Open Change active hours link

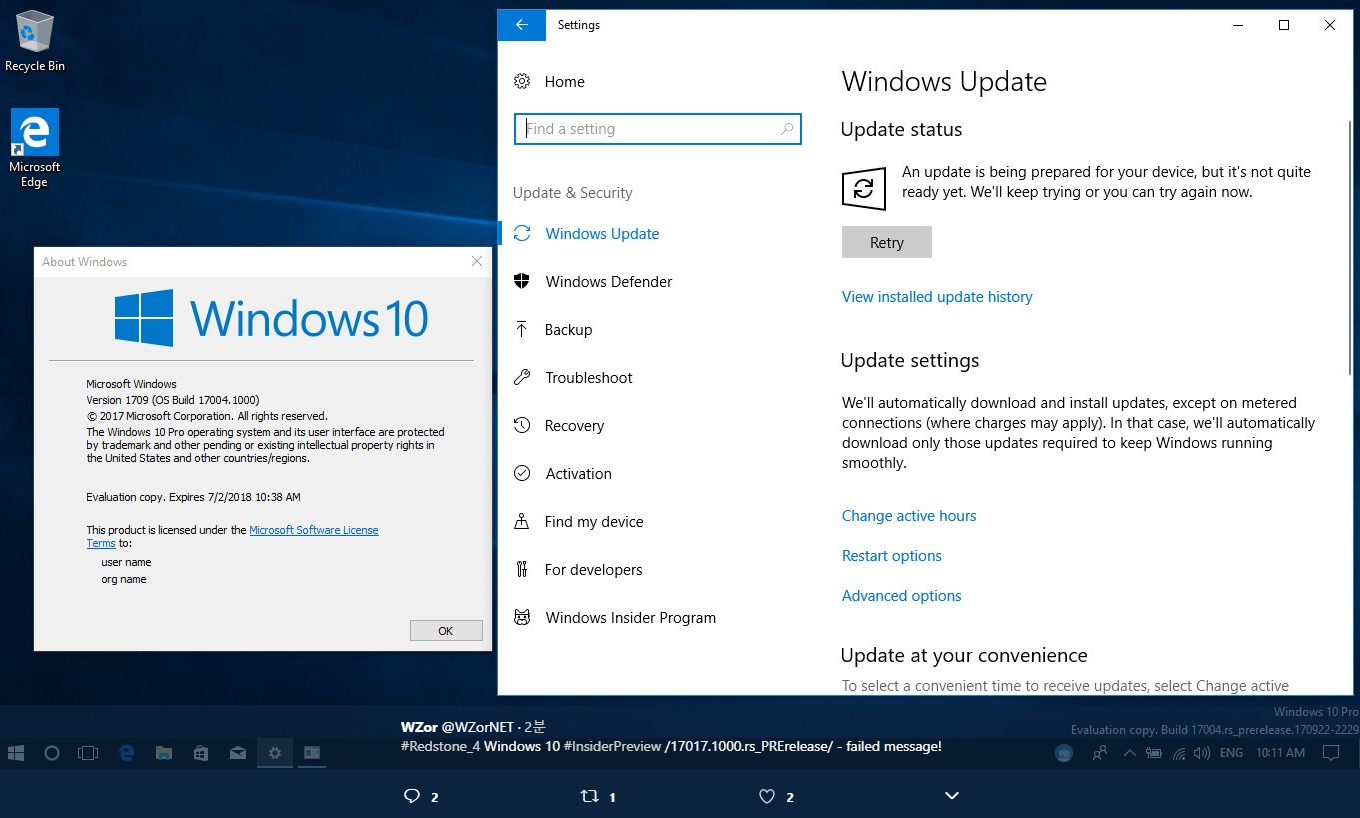tap(909, 516)
